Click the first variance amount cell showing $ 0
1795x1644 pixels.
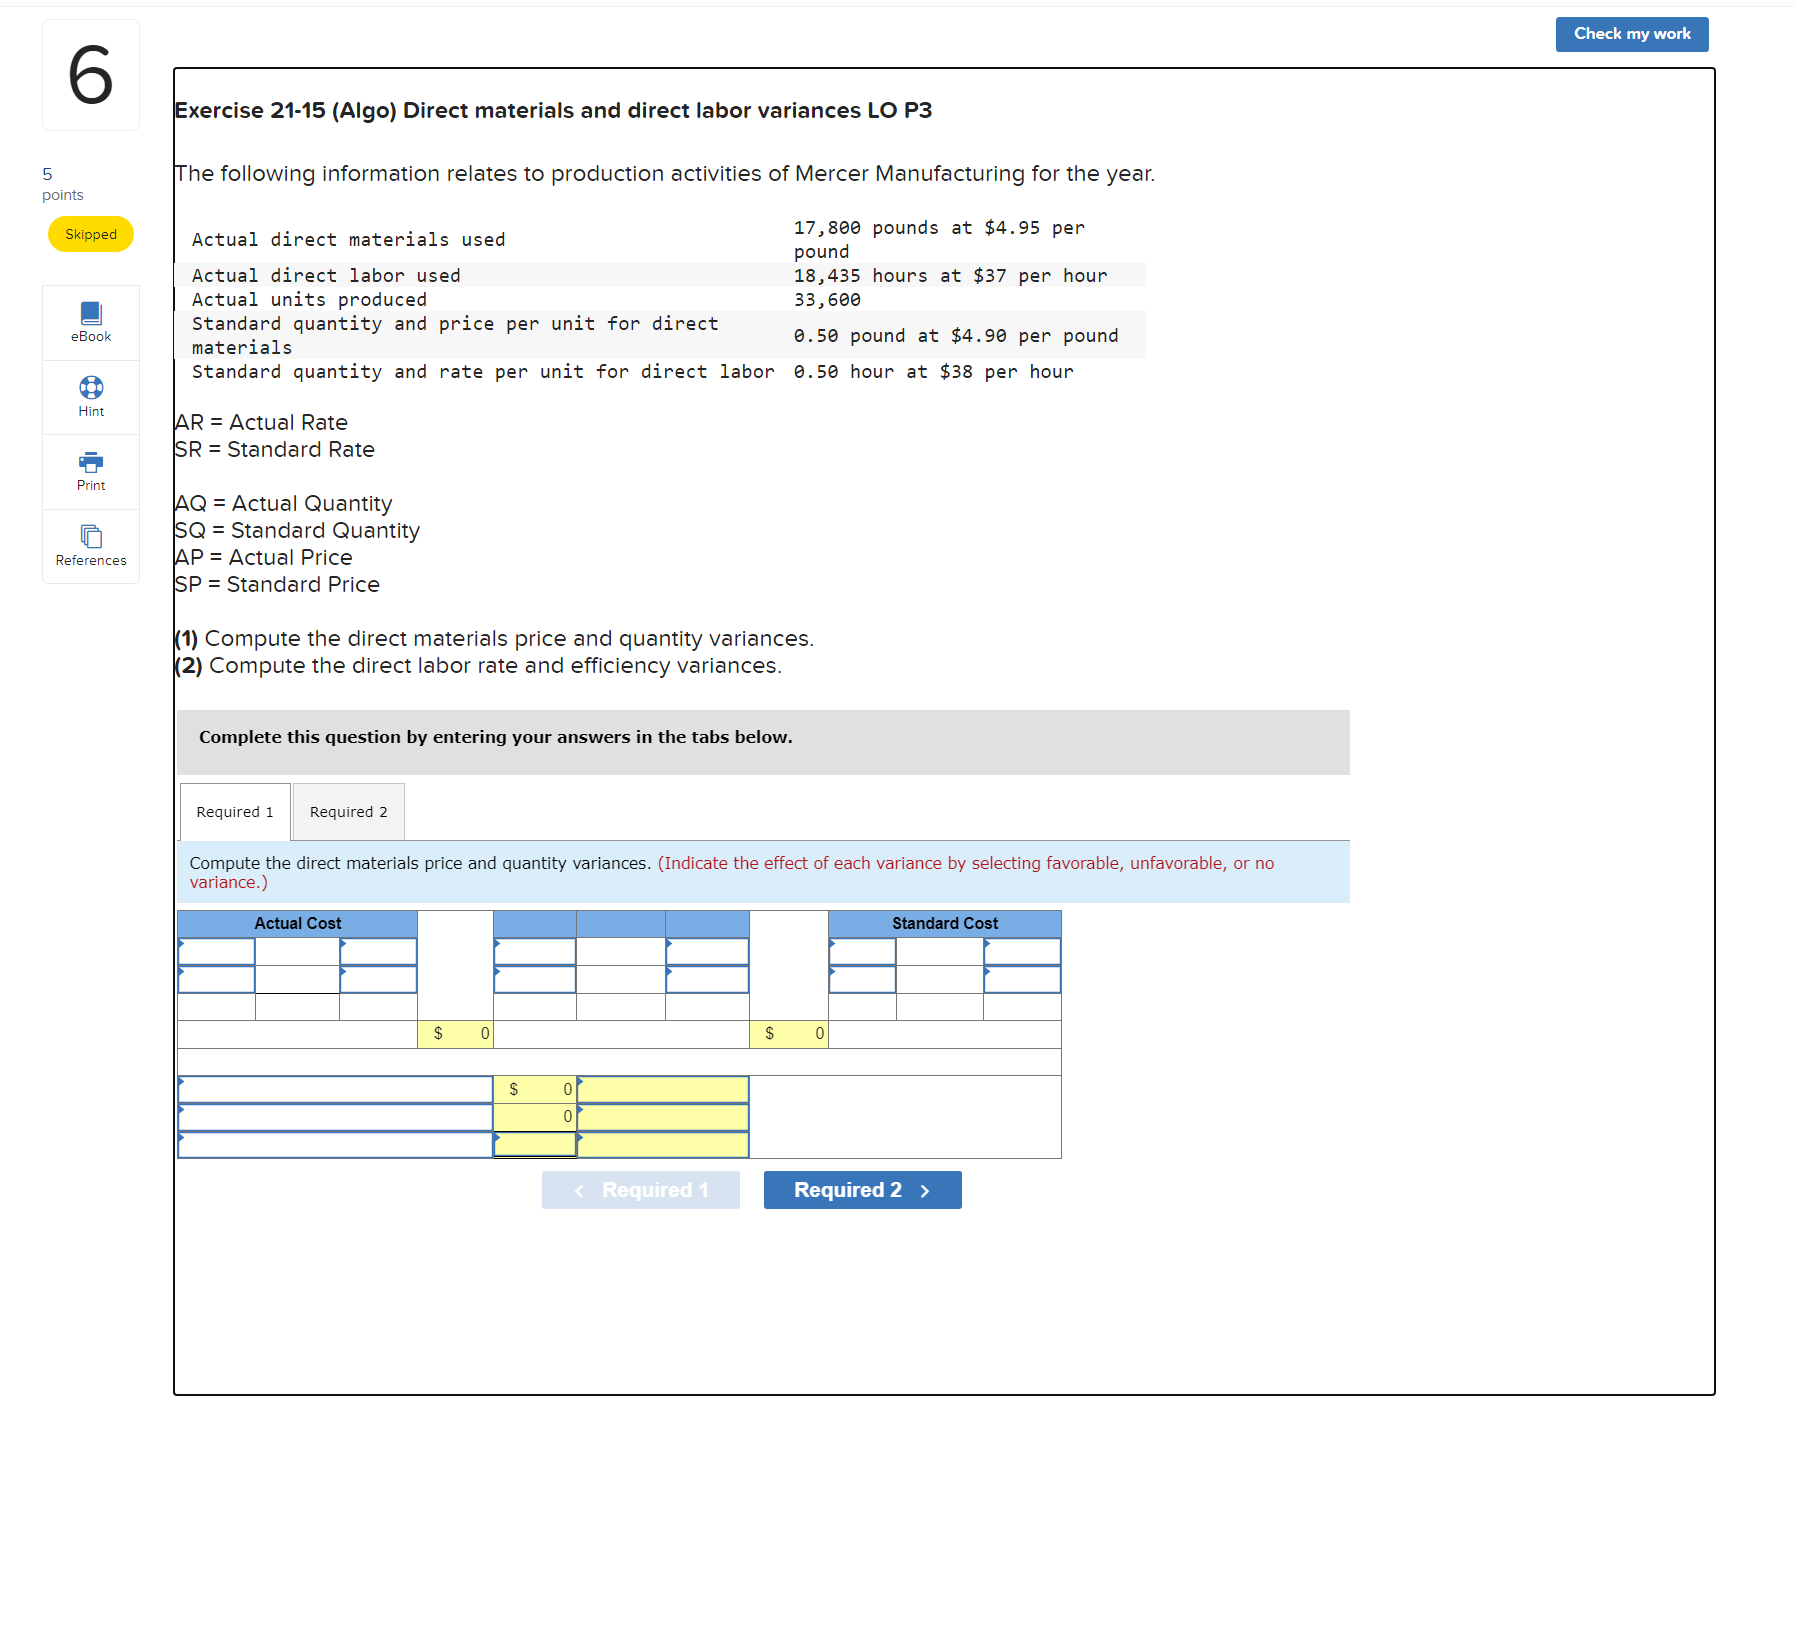click(535, 1089)
